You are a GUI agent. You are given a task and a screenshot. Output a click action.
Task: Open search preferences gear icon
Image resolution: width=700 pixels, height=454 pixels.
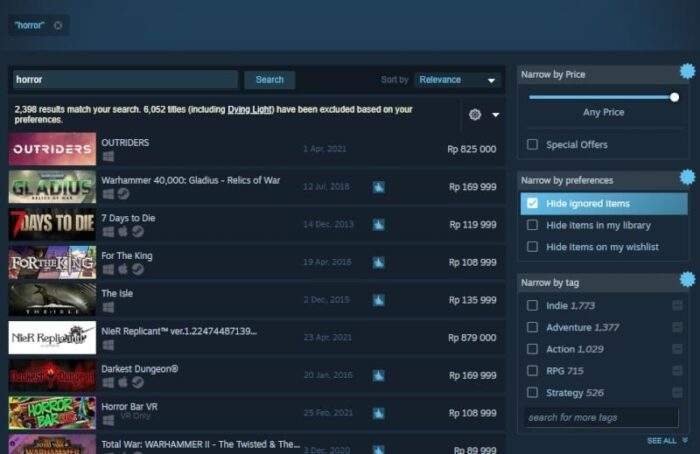pyautogui.click(x=475, y=115)
